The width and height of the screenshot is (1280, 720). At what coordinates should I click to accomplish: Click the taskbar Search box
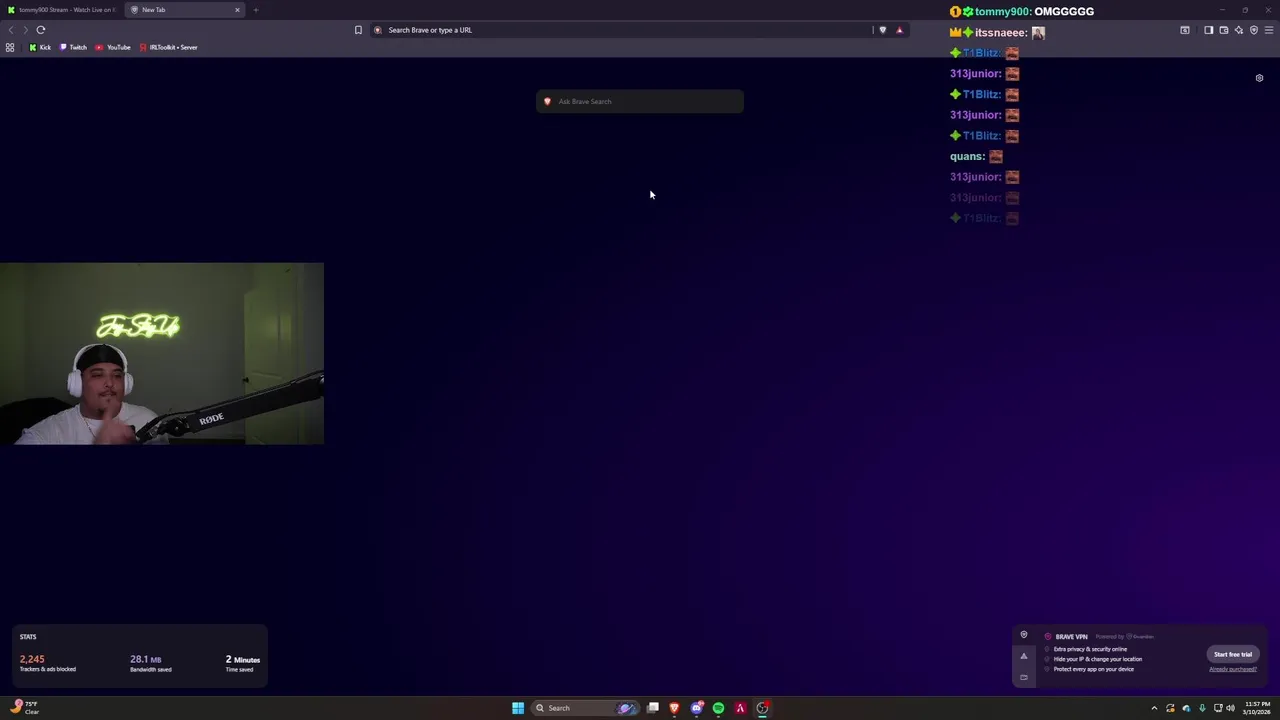tap(585, 708)
